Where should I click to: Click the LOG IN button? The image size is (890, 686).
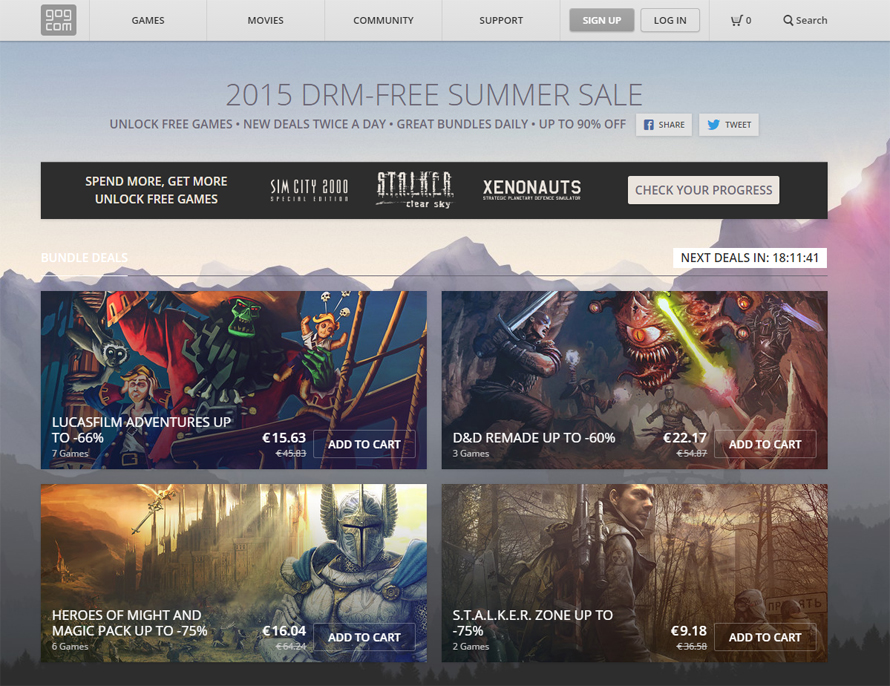[670, 20]
